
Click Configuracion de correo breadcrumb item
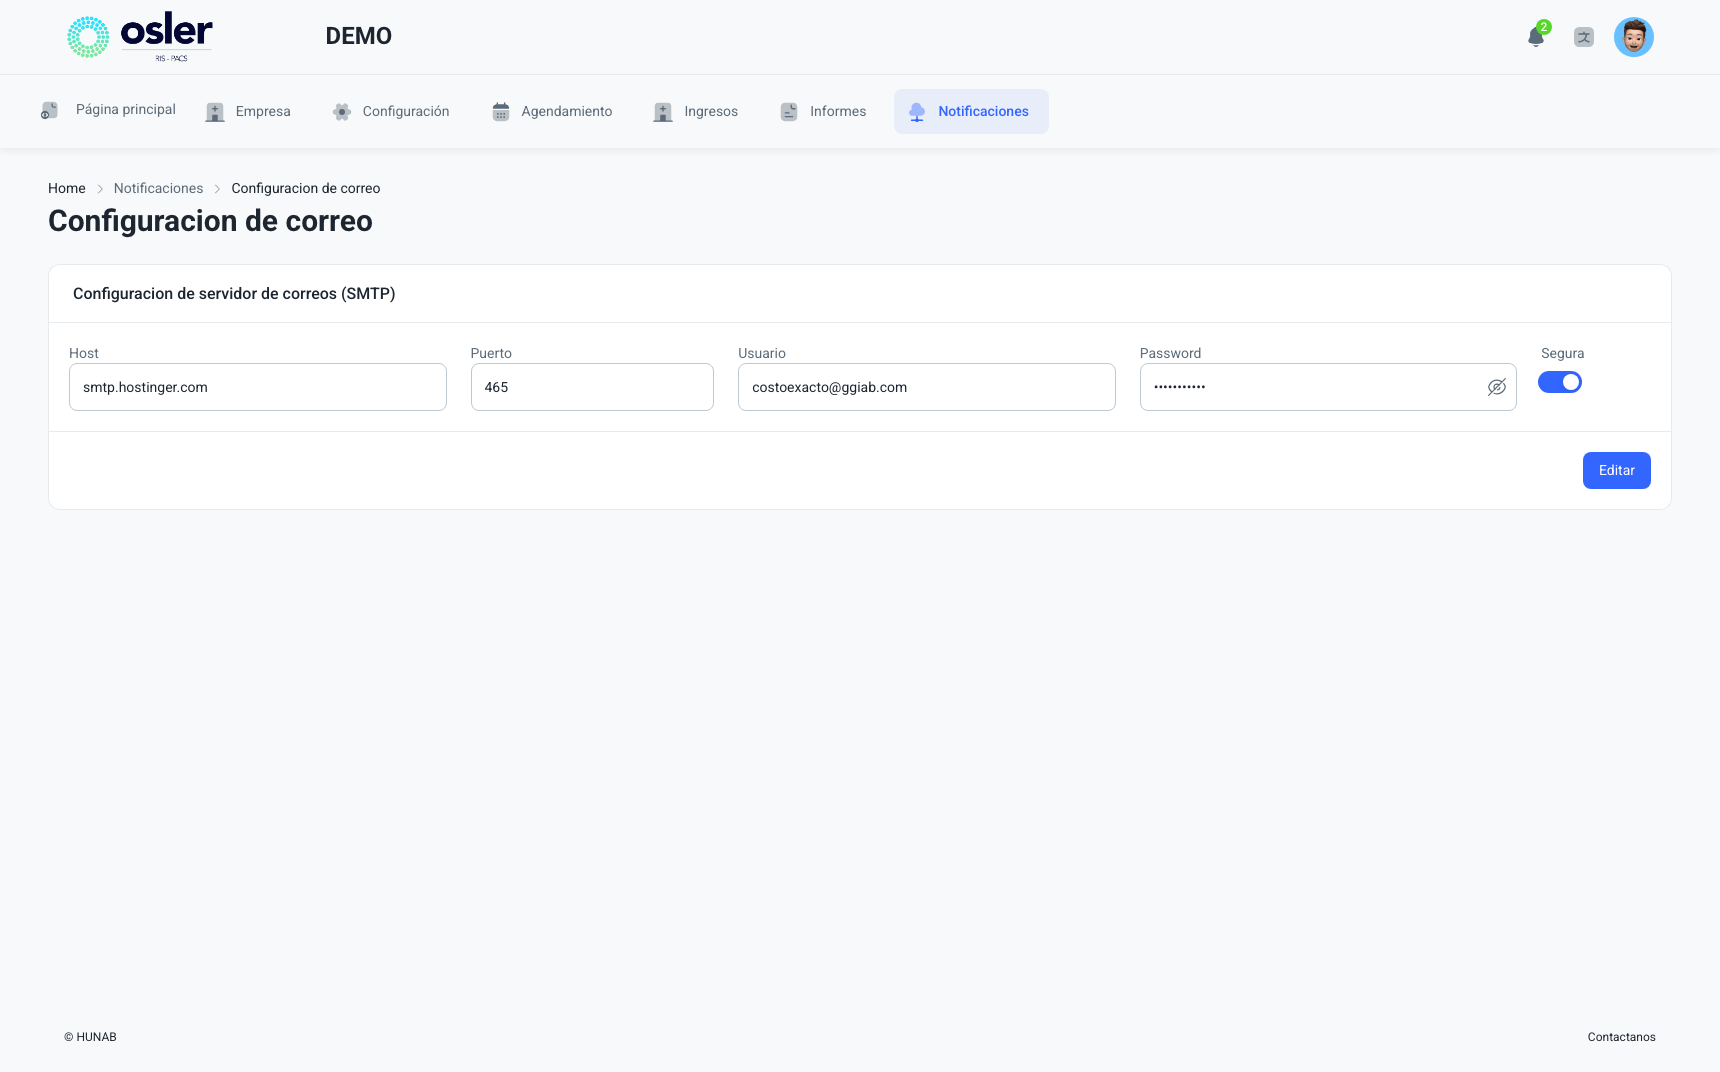(x=306, y=188)
